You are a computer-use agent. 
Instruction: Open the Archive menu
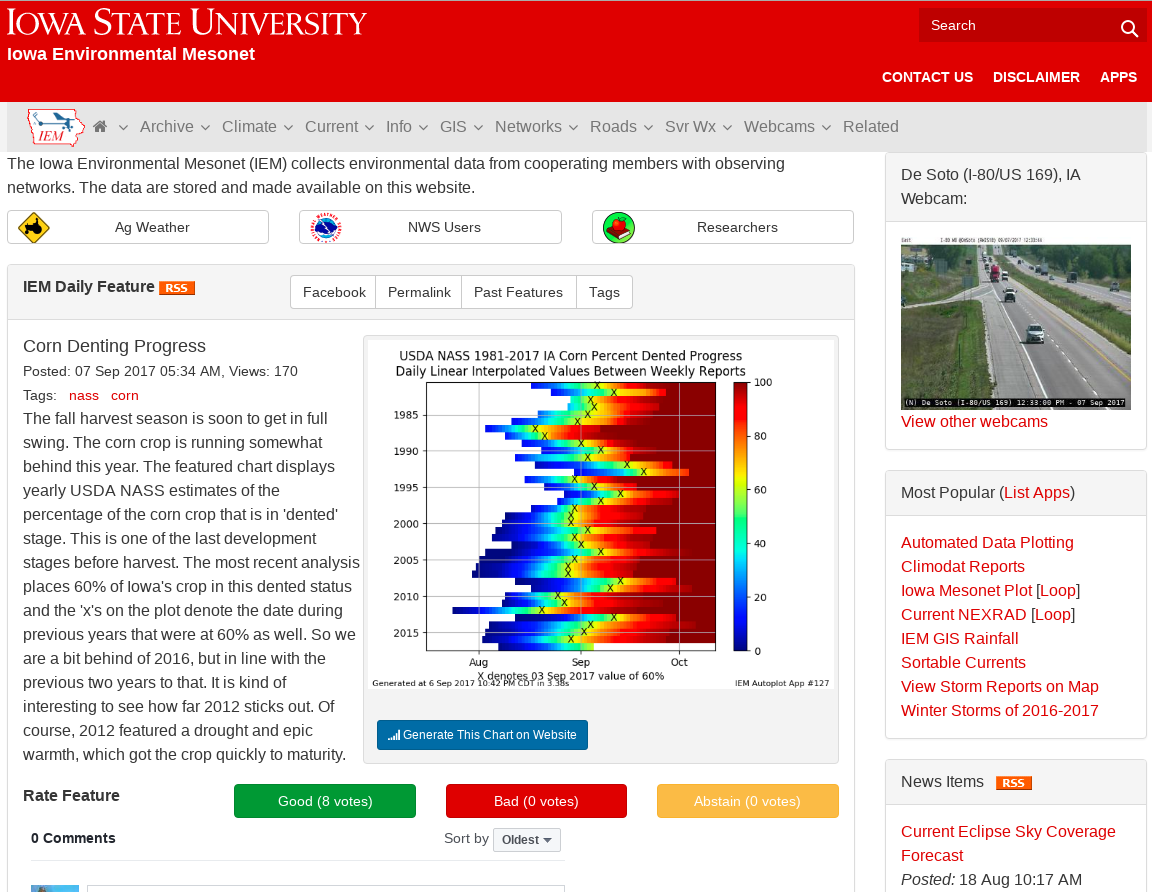(175, 126)
